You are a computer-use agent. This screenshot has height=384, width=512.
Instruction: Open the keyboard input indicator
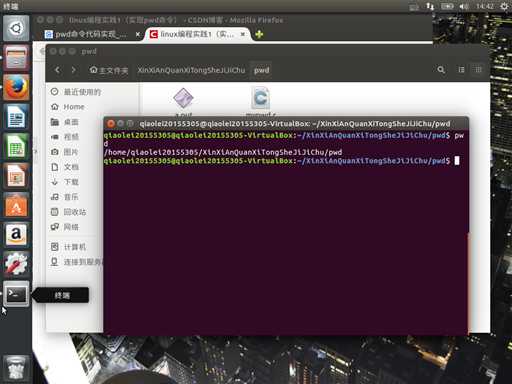414,7
